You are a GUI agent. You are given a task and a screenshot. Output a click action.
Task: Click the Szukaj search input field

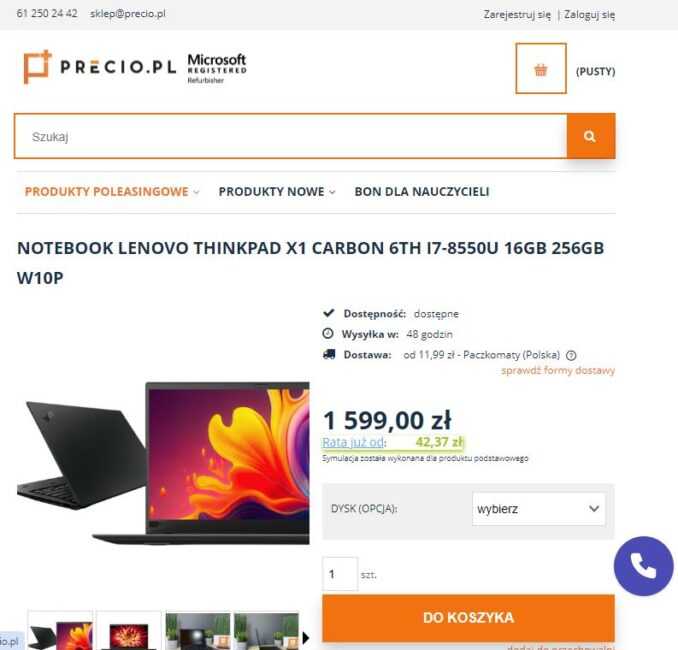tap(291, 136)
